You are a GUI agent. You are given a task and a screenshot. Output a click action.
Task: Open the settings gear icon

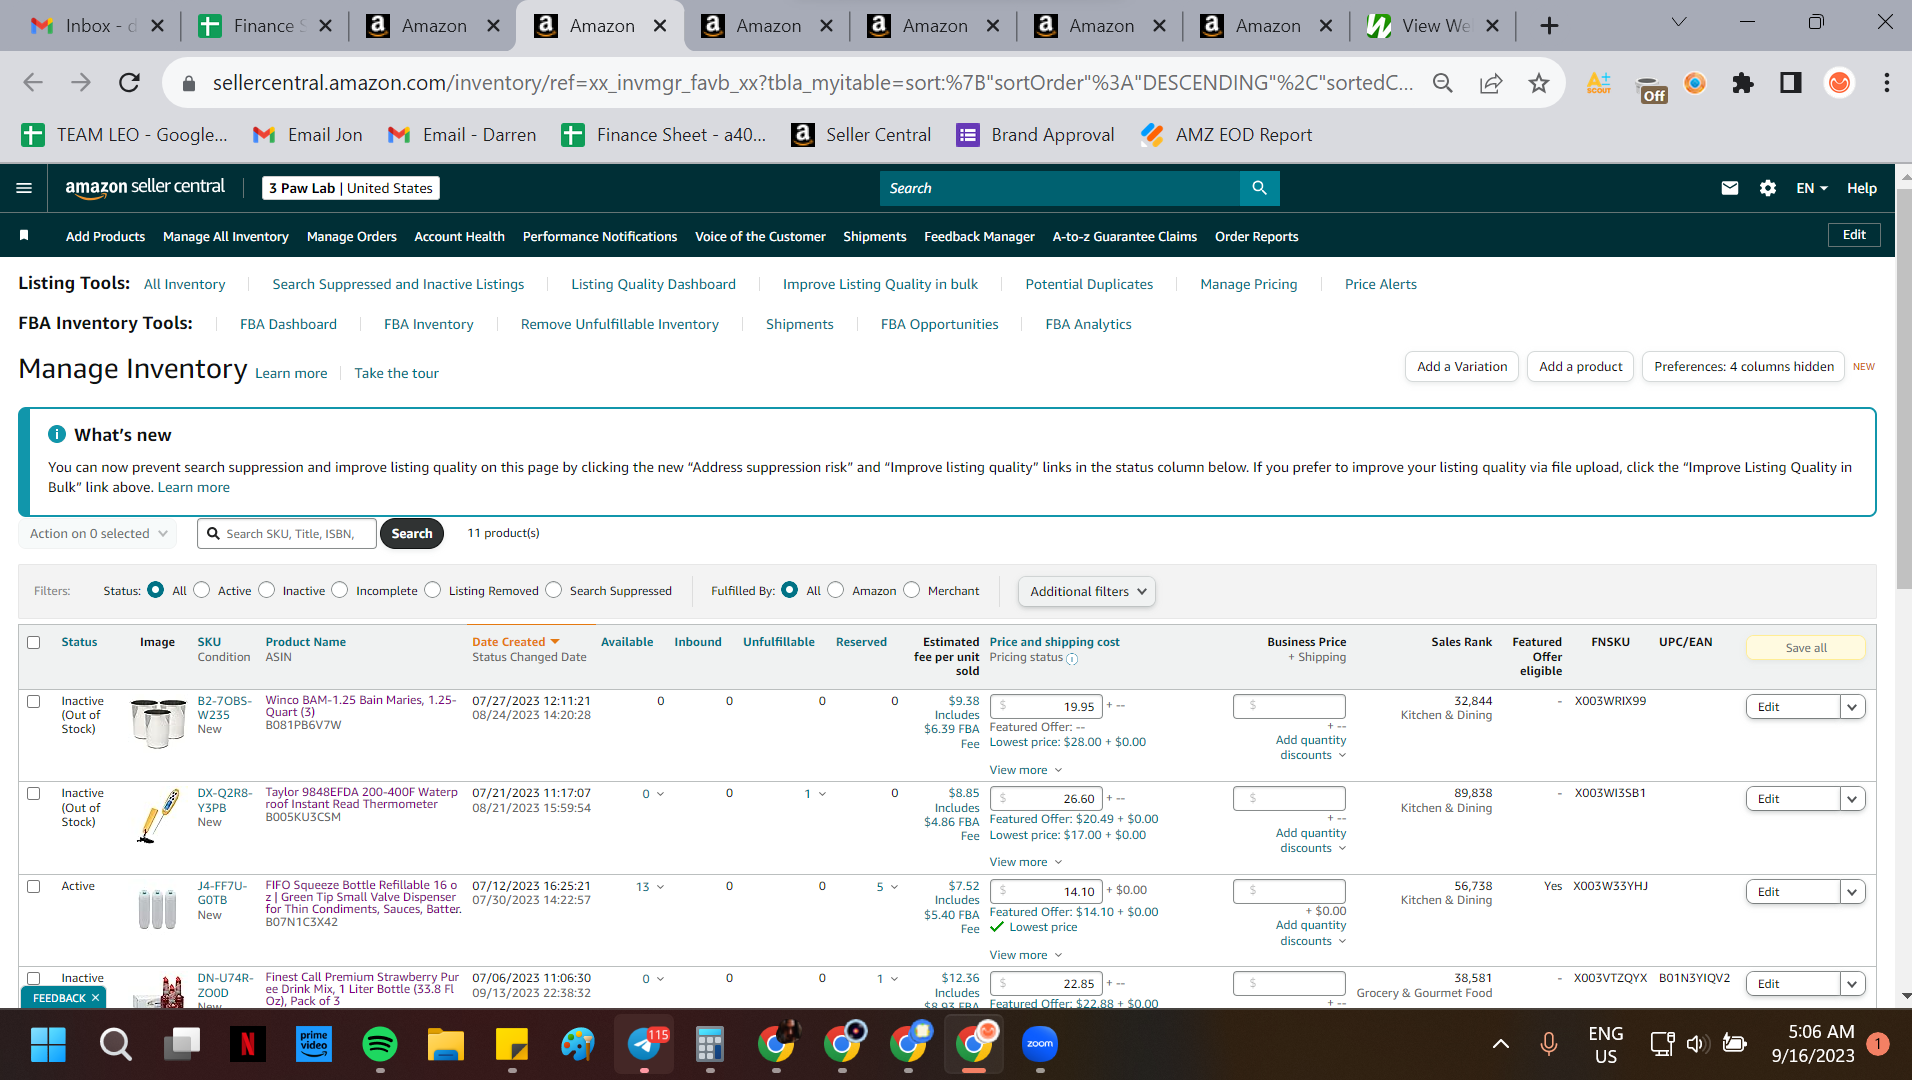pos(1768,188)
